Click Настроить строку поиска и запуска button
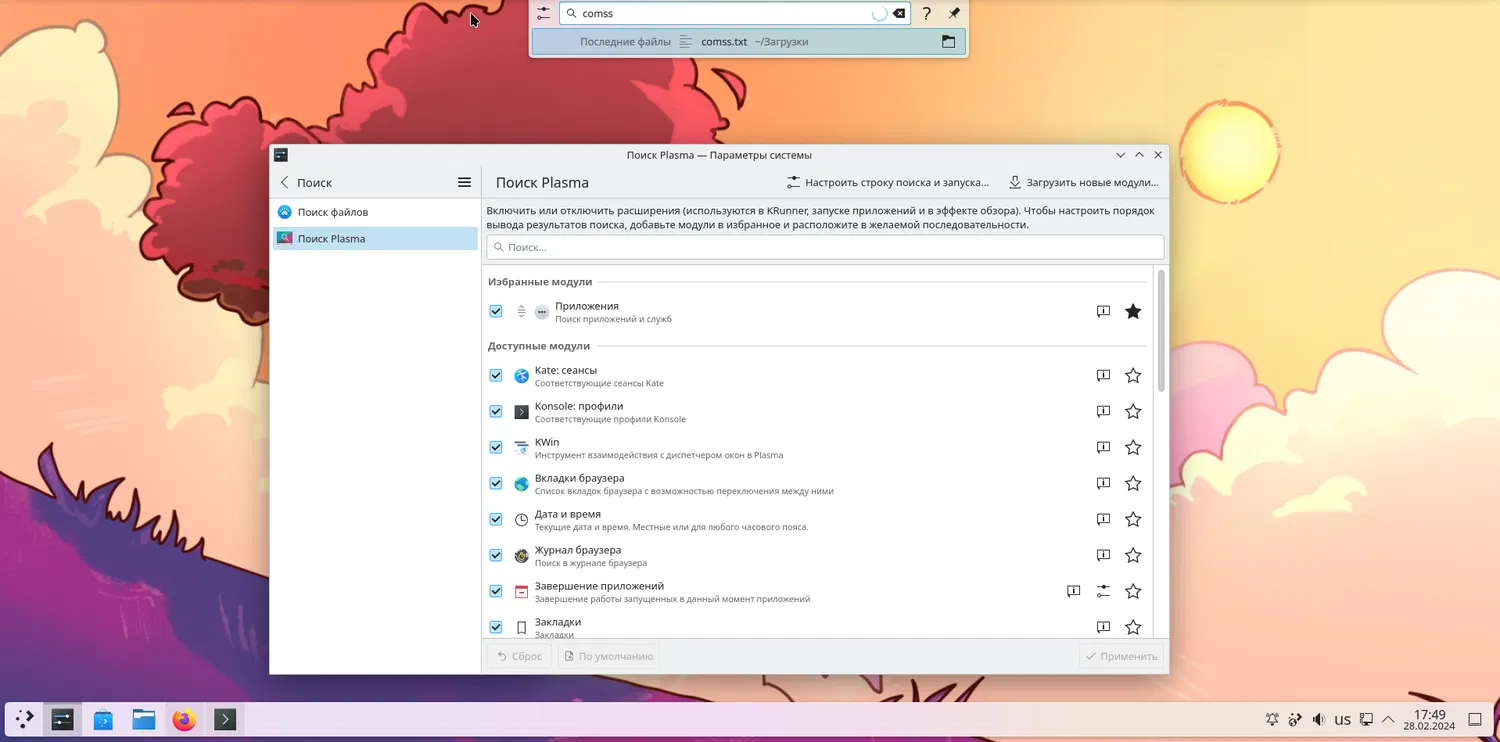1500x742 pixels. [x=887, y=183]
